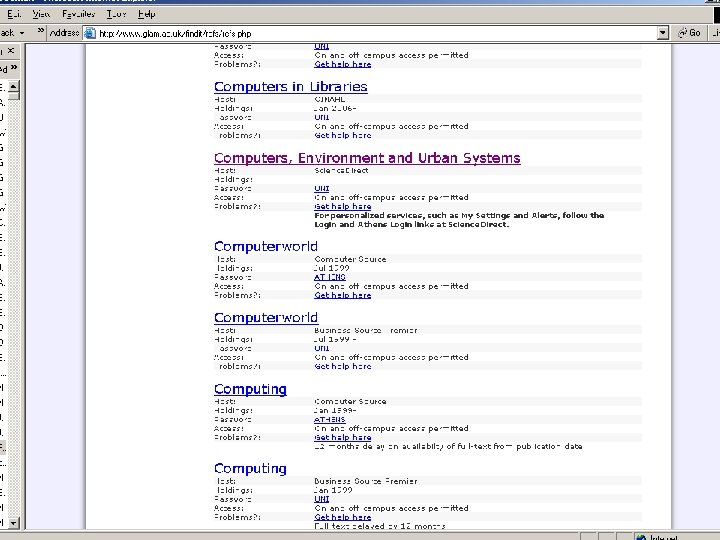The height and width of the screenshot is (540, 720).
Task: Click the left pane scroll down arrow
Action: pyautogui.click(x=14, y=523)
